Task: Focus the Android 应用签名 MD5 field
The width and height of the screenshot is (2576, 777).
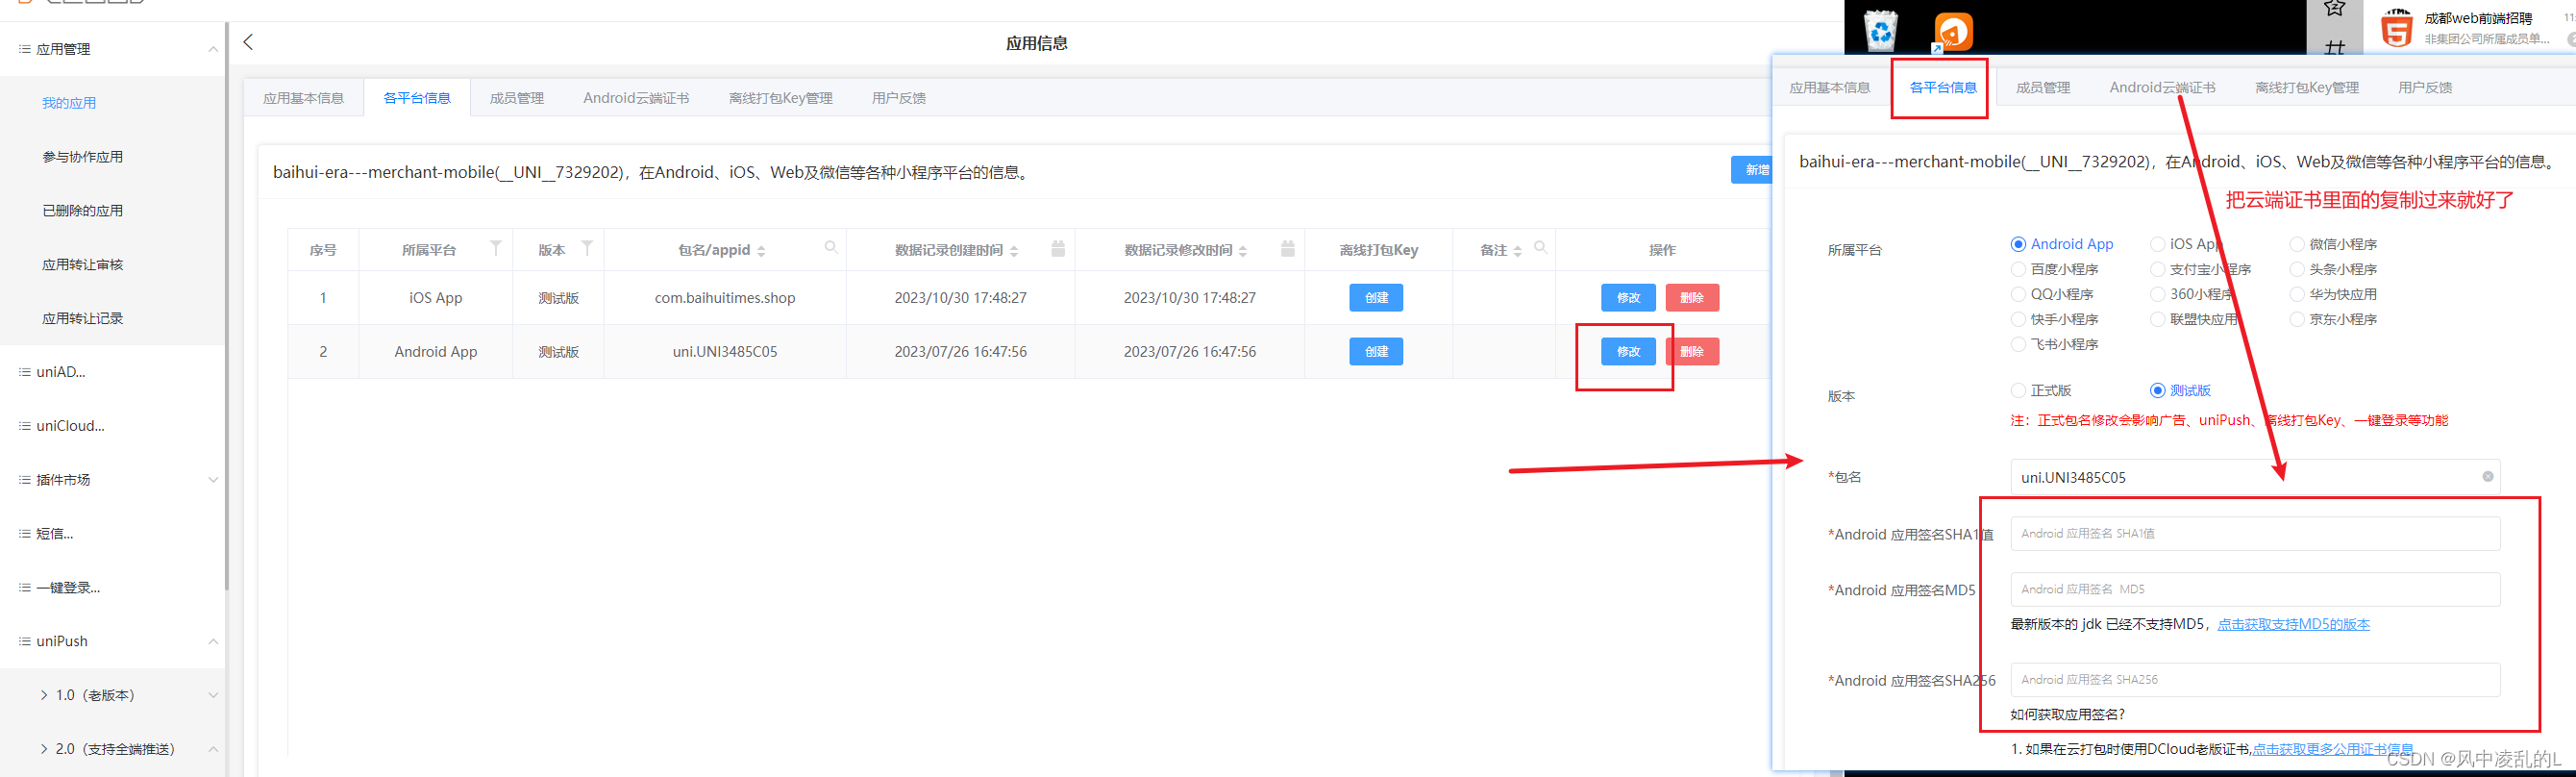Action: click(x=2255, y=590)
